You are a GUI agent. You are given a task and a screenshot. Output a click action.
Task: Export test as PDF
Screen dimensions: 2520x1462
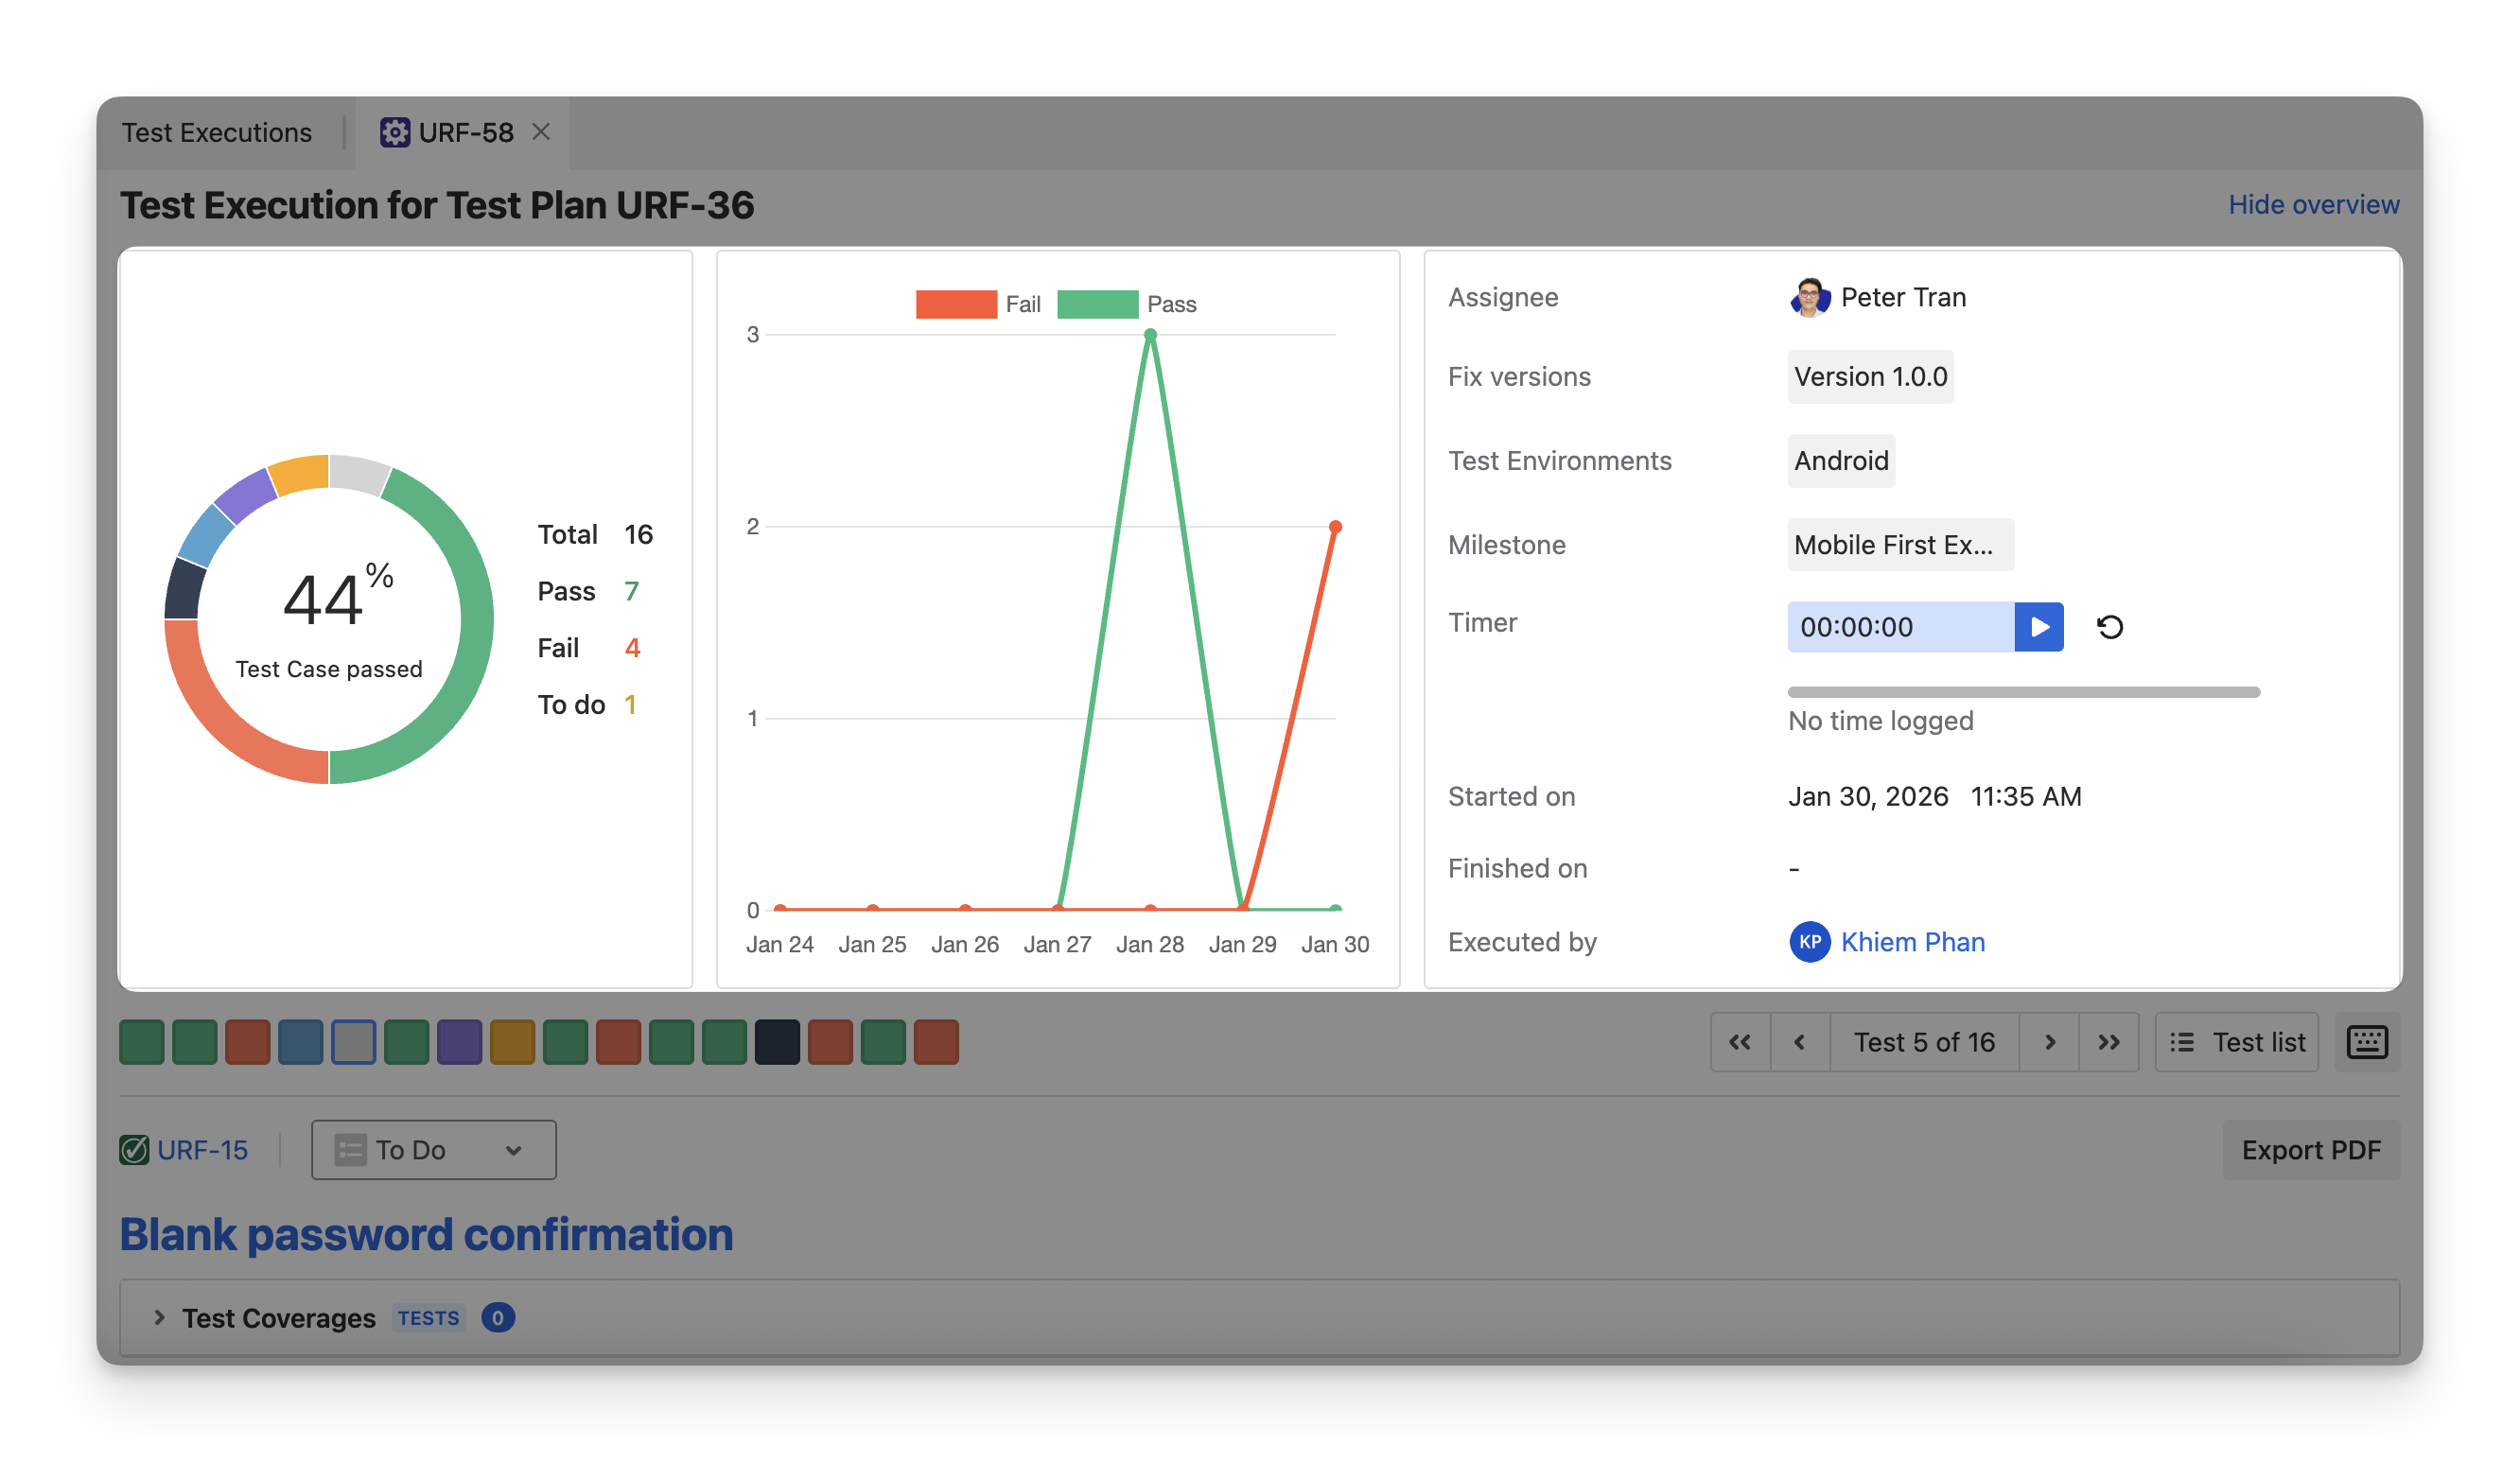(2310, 1150)
